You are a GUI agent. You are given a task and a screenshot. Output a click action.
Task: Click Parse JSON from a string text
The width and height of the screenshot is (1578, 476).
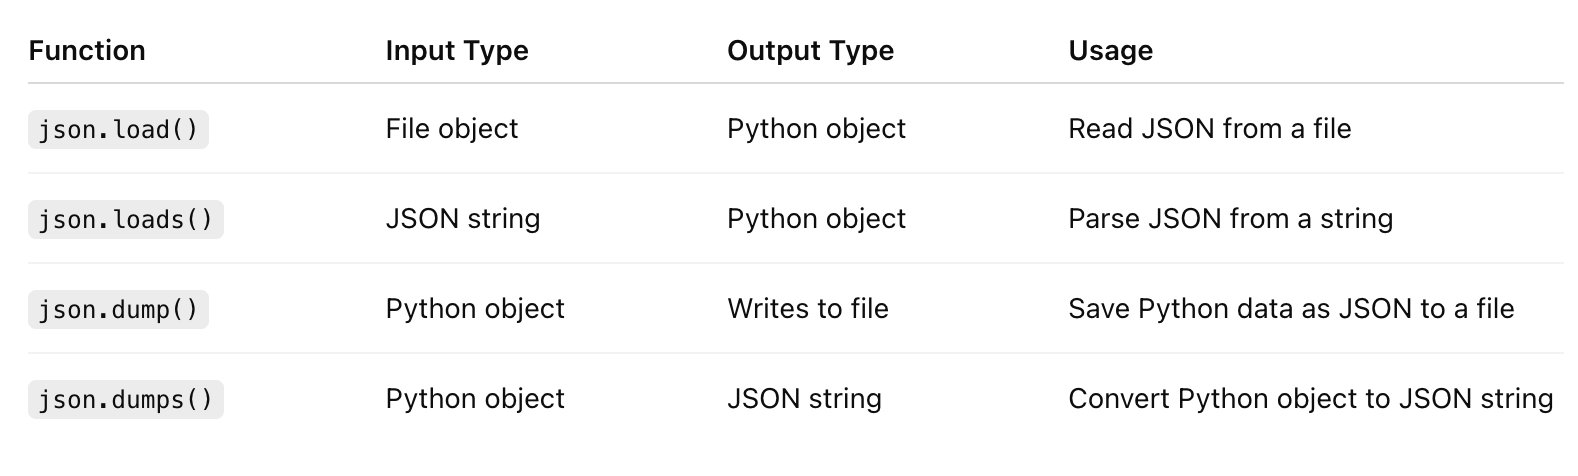click(1230, 219)
